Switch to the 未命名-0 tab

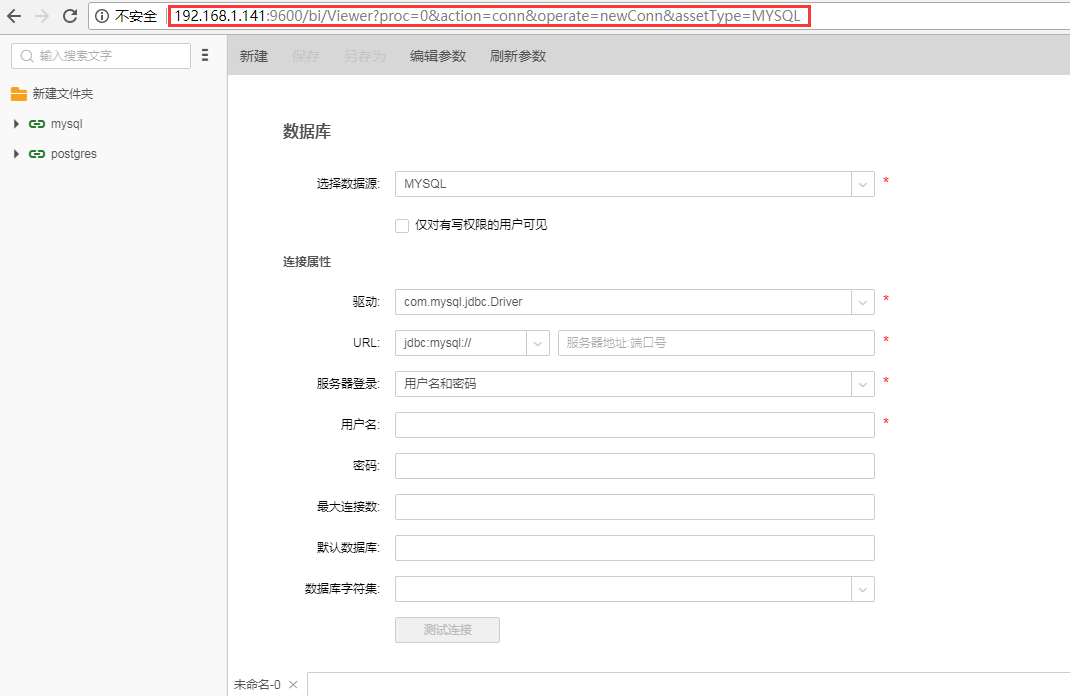point(257,684)
